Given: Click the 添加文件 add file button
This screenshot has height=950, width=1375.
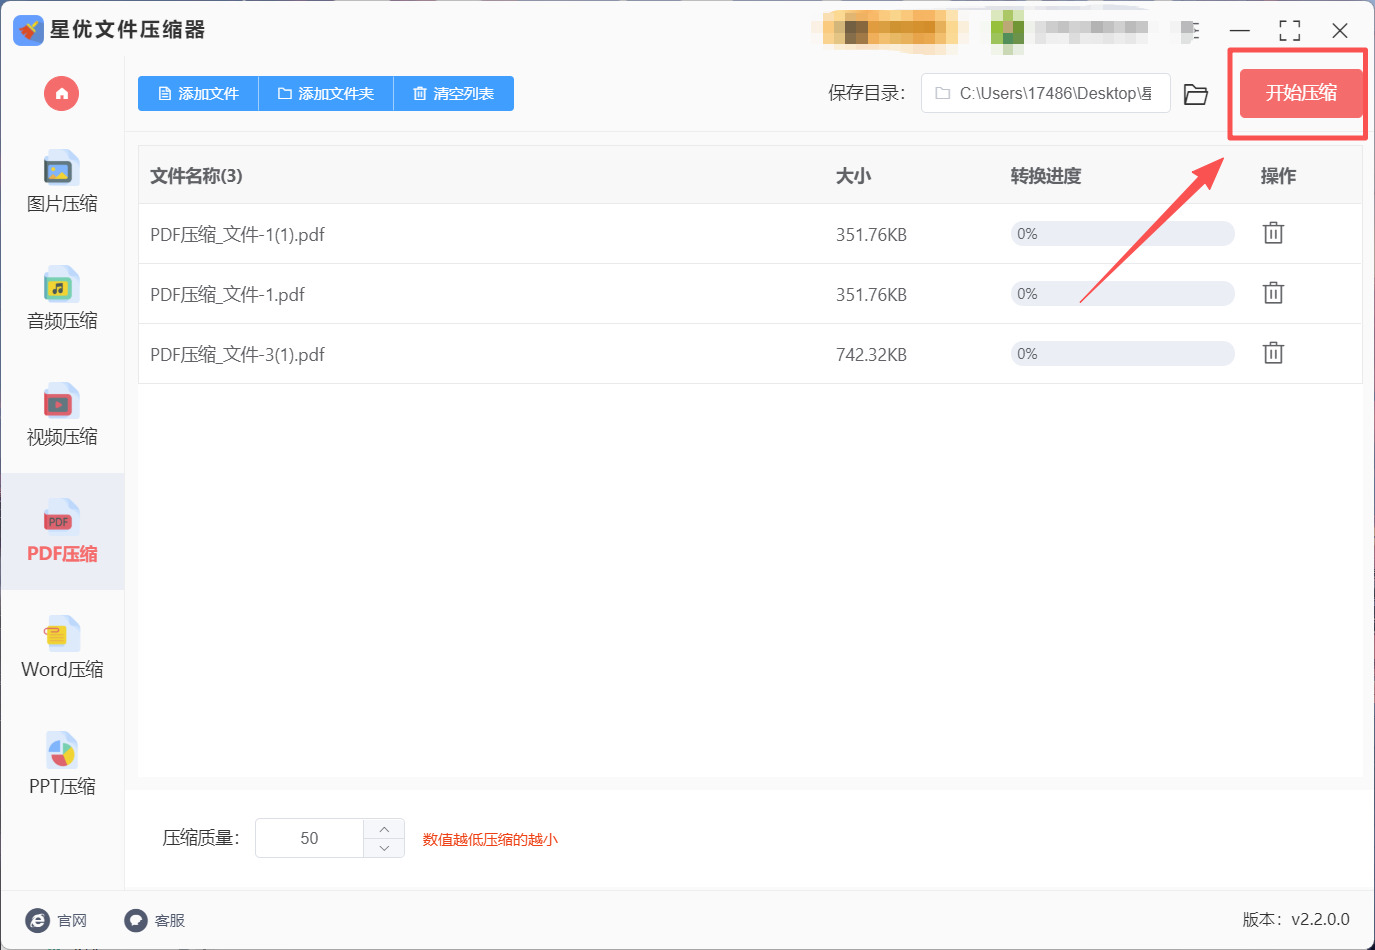Looking at the screenshot, I should [x=198, y=94].
